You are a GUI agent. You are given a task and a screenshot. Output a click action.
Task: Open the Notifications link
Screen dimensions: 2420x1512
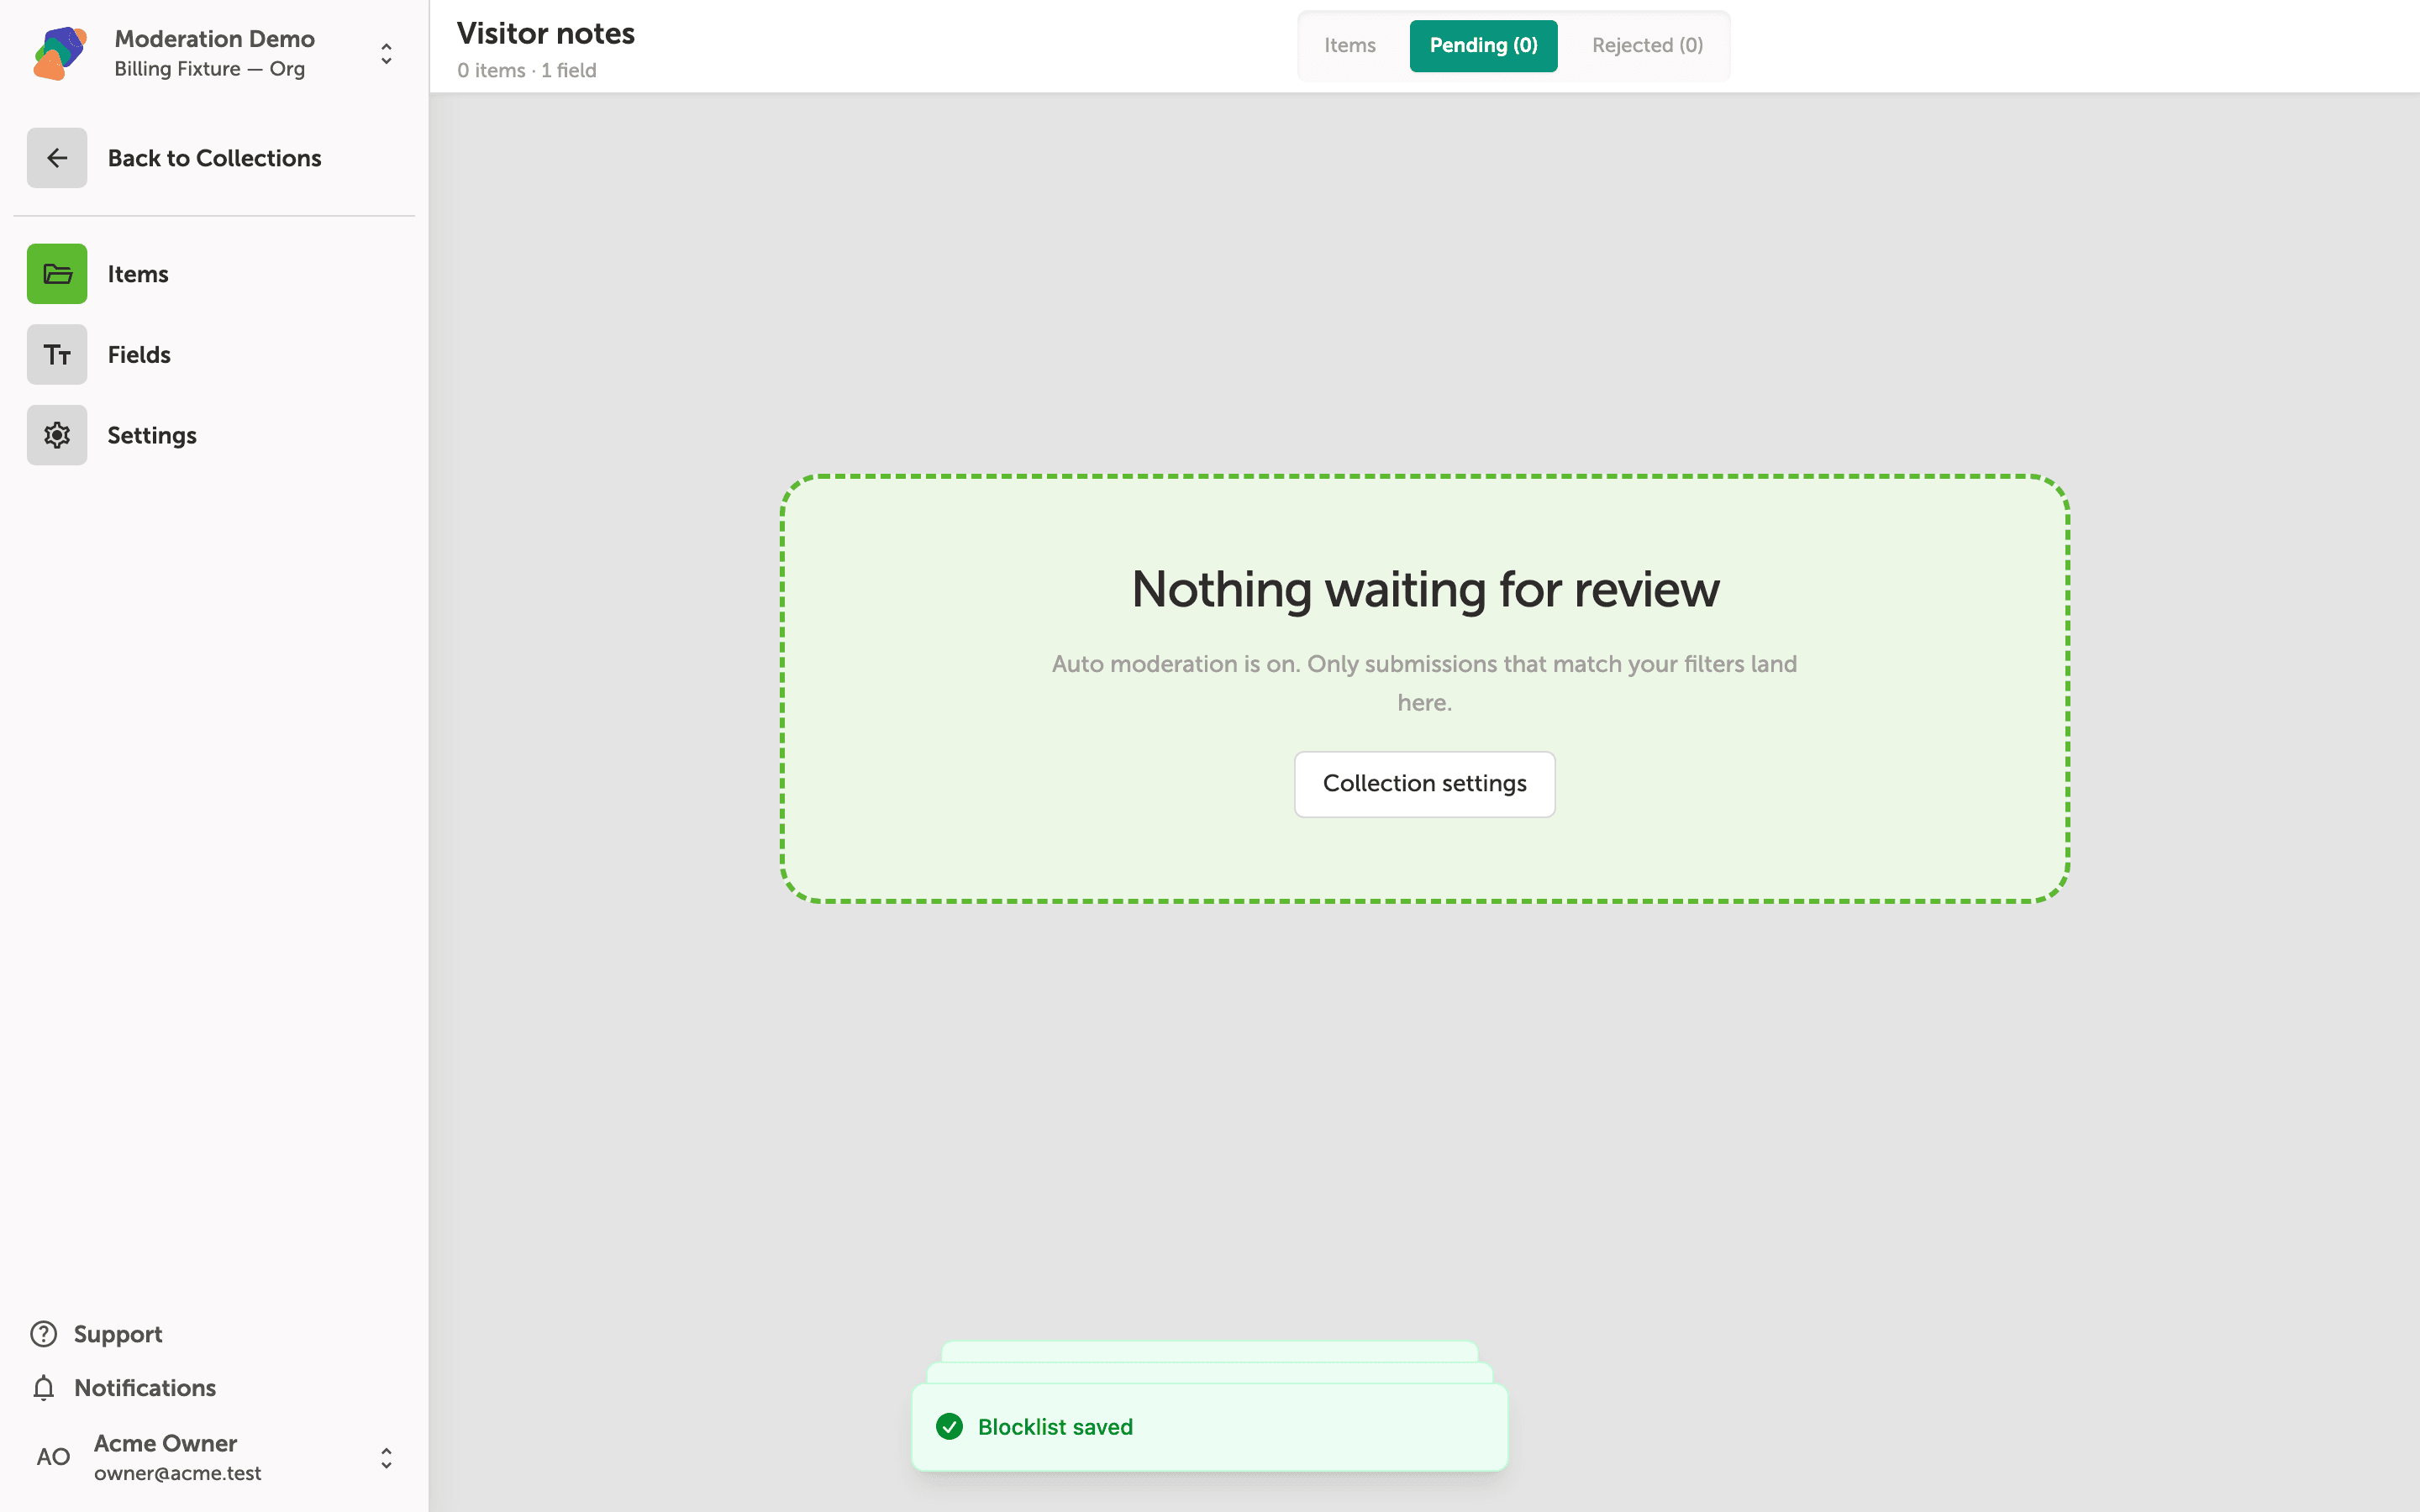[x=145, y=1388]
